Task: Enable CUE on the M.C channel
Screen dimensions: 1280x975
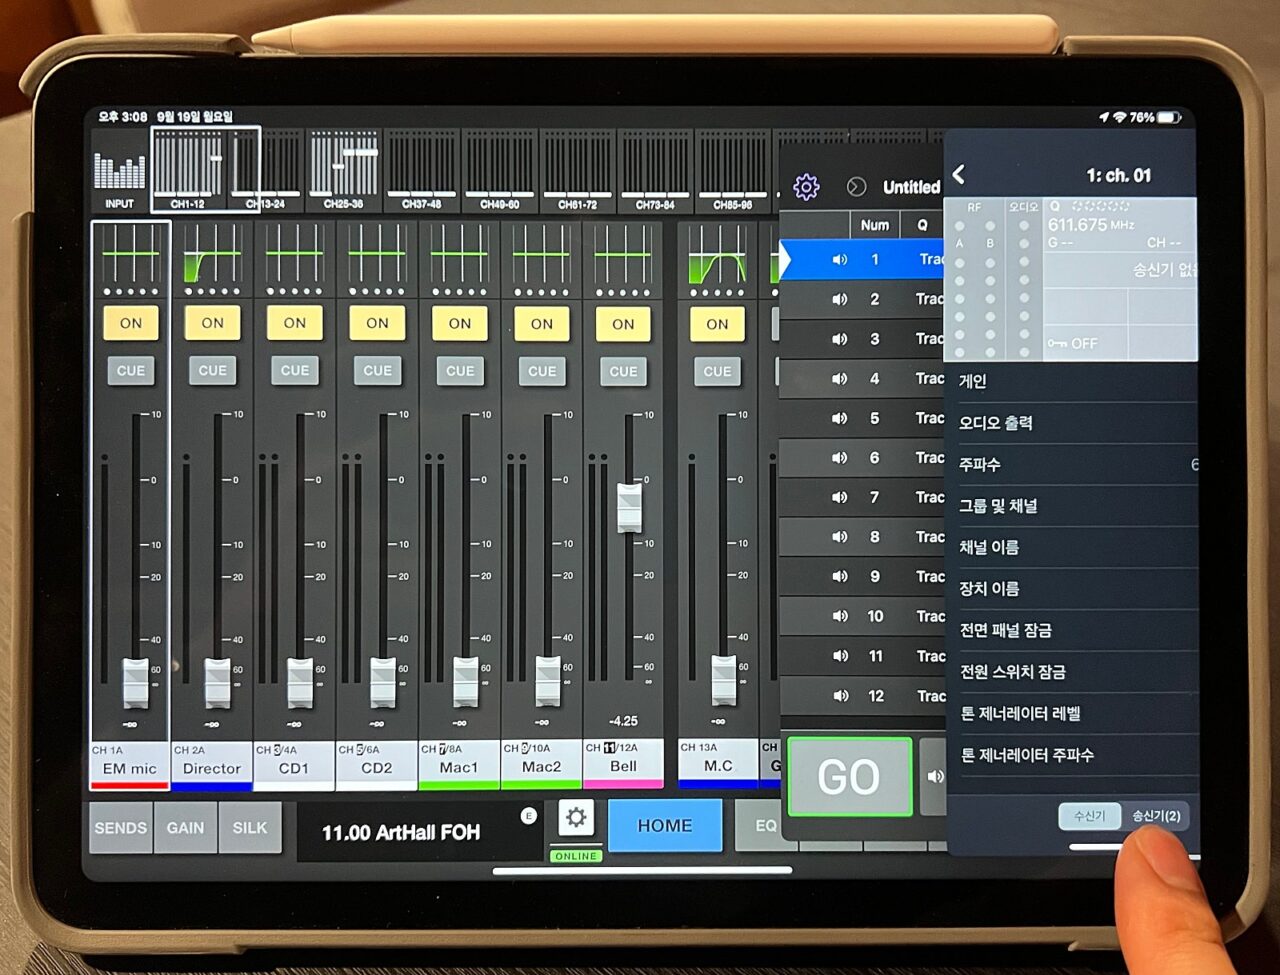Action: [x=717, y=371]
